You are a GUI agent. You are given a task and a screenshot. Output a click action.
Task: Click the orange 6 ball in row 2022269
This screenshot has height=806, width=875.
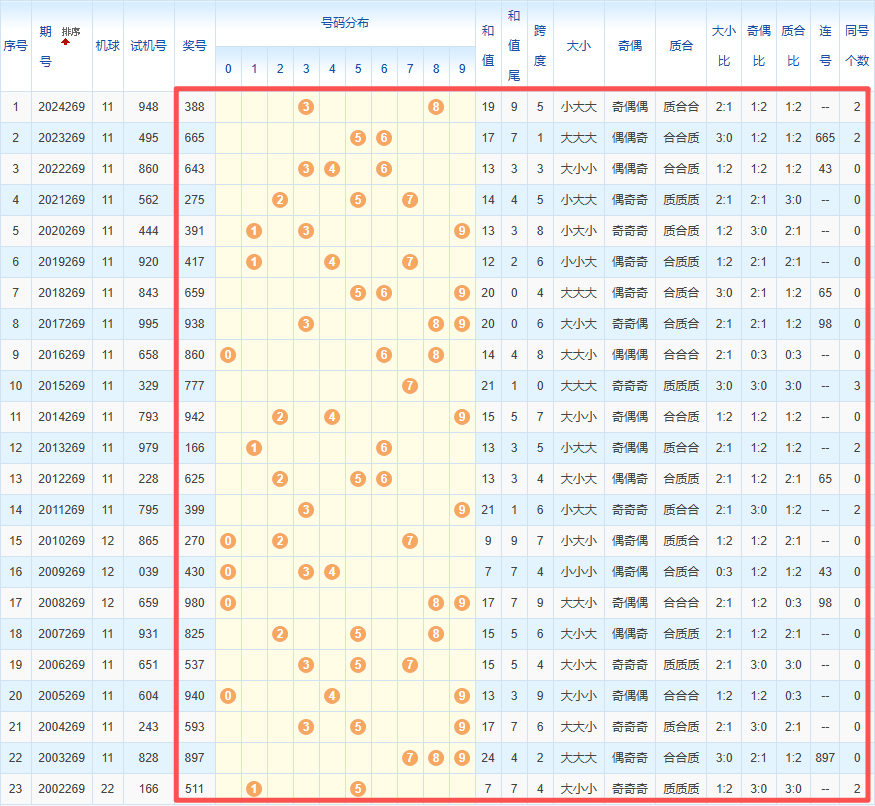click(x=384, y=169)
